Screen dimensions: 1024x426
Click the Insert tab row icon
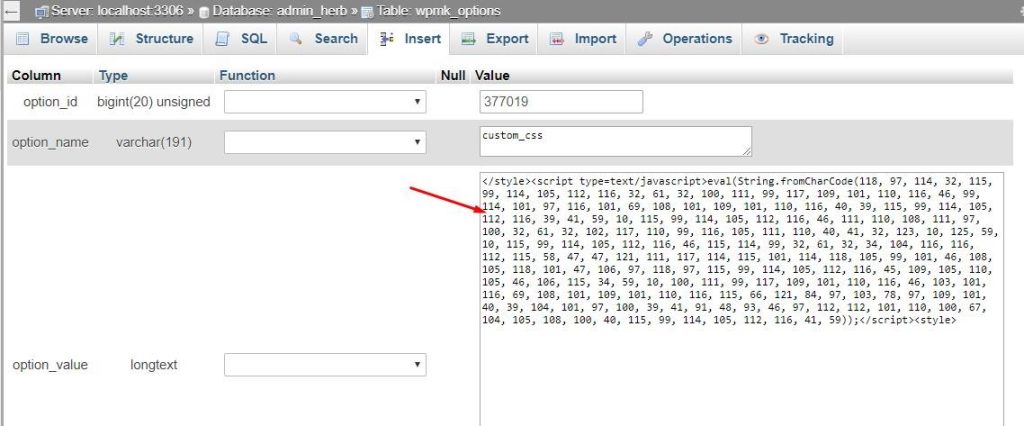[x=387, y=39]
